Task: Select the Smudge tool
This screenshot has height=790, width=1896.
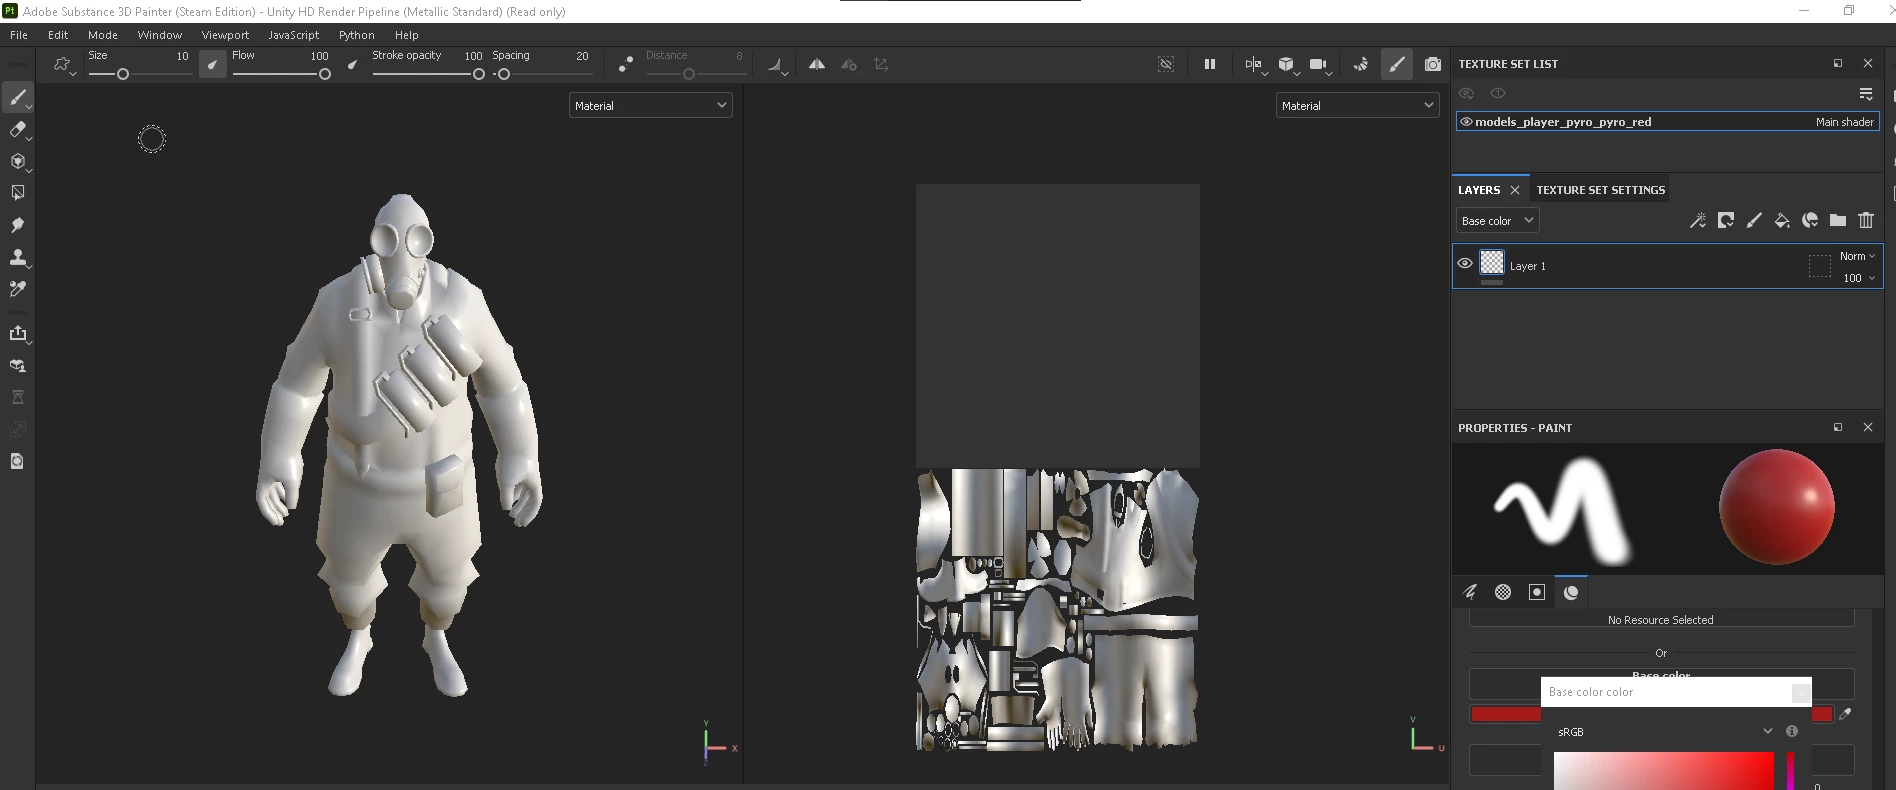Action: [x=17, y=225]
